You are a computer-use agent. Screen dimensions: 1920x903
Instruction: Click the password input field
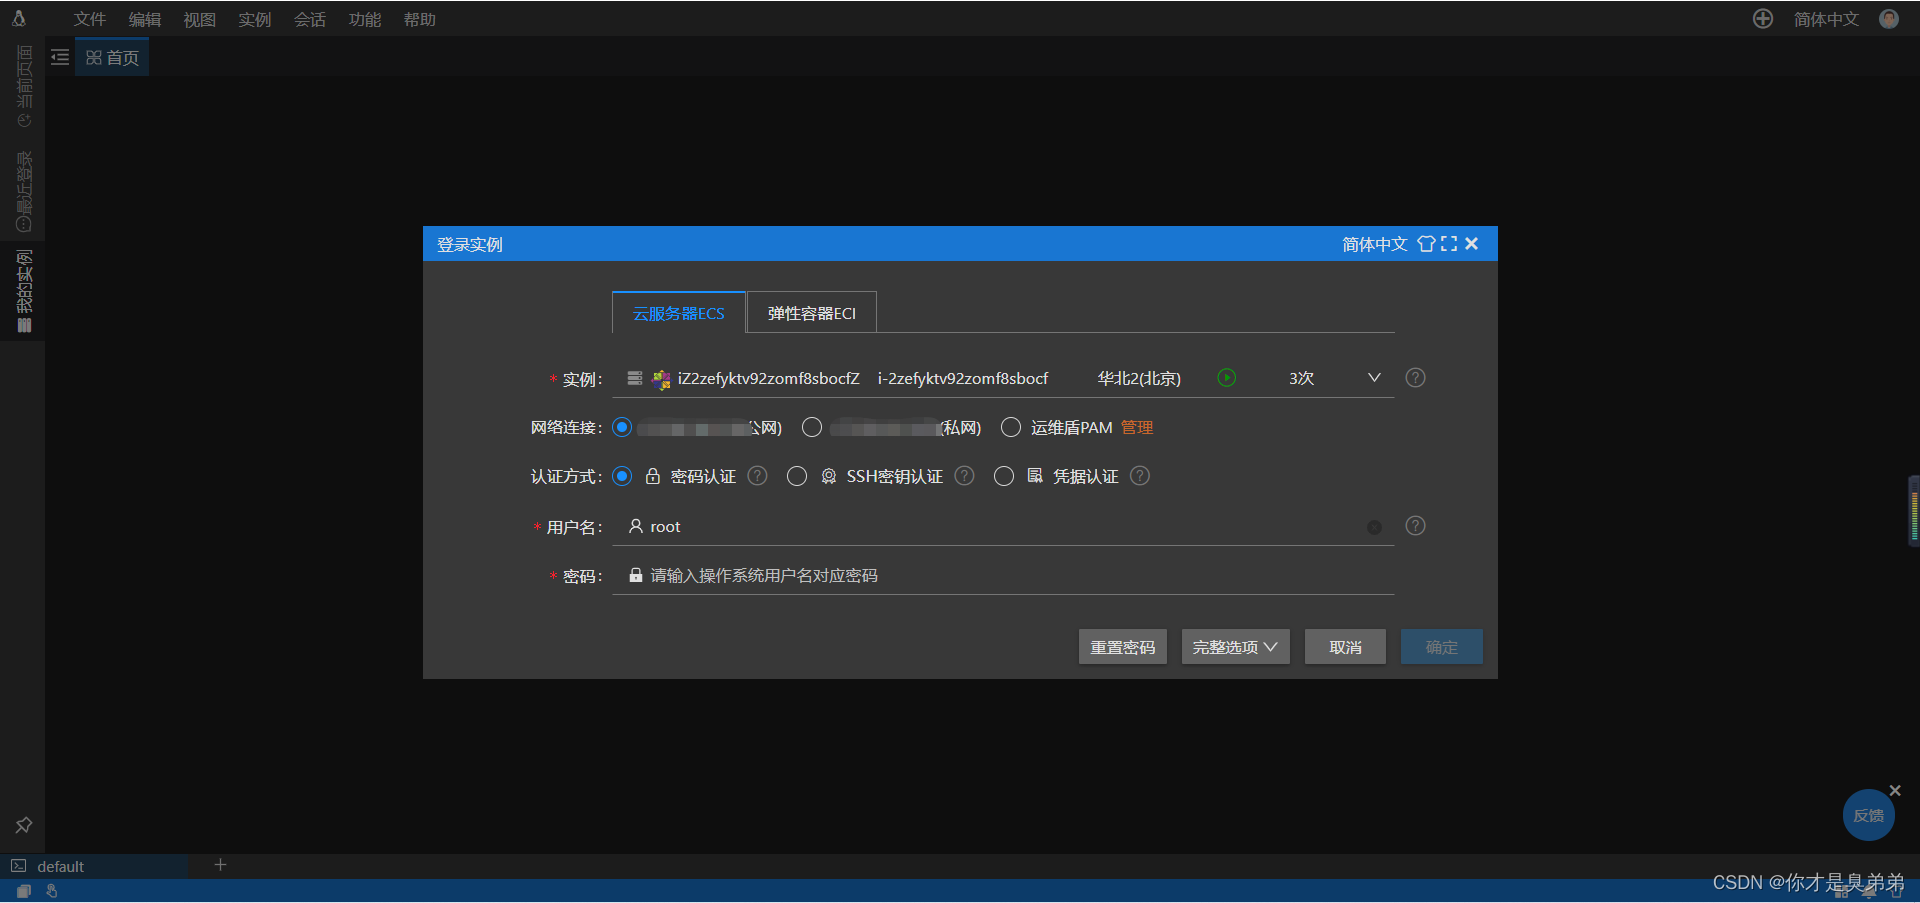(1003, 576)
